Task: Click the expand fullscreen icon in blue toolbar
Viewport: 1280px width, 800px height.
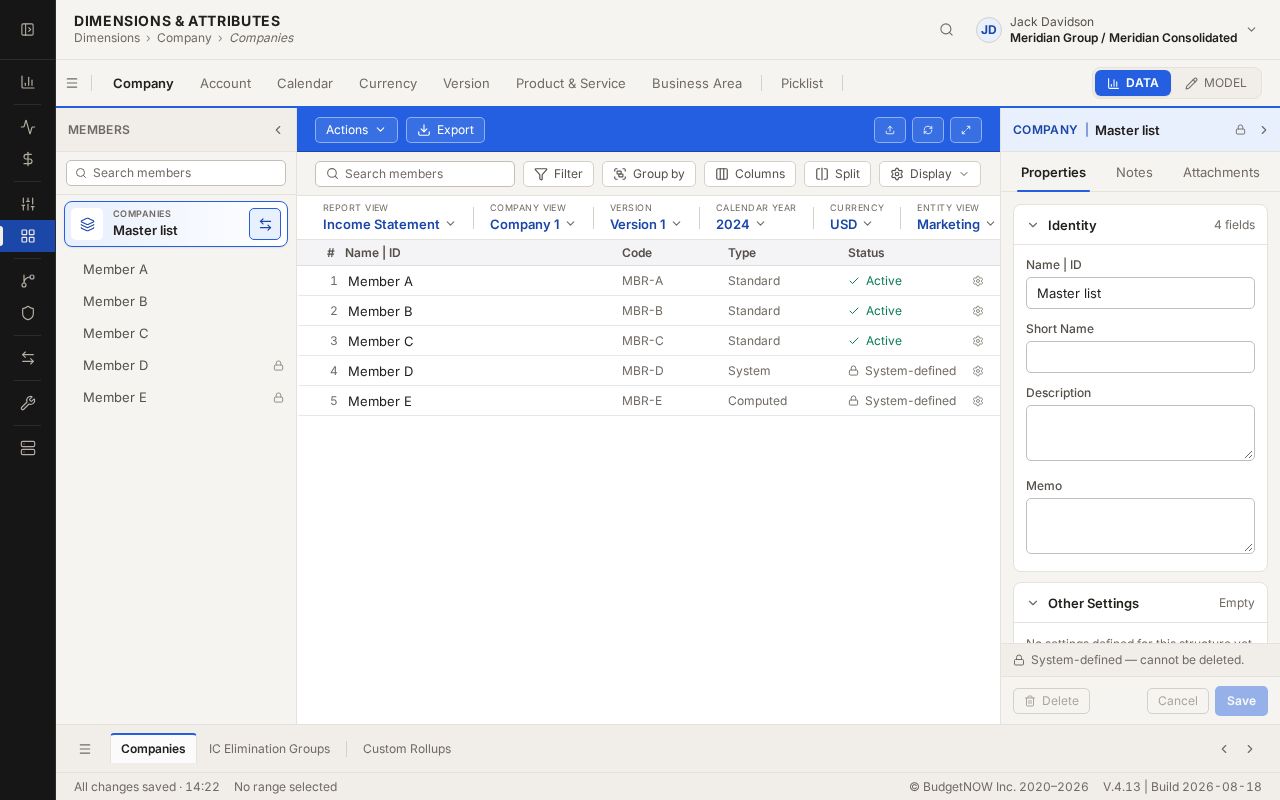Action: pyautogui.click(x=966, y=130)
